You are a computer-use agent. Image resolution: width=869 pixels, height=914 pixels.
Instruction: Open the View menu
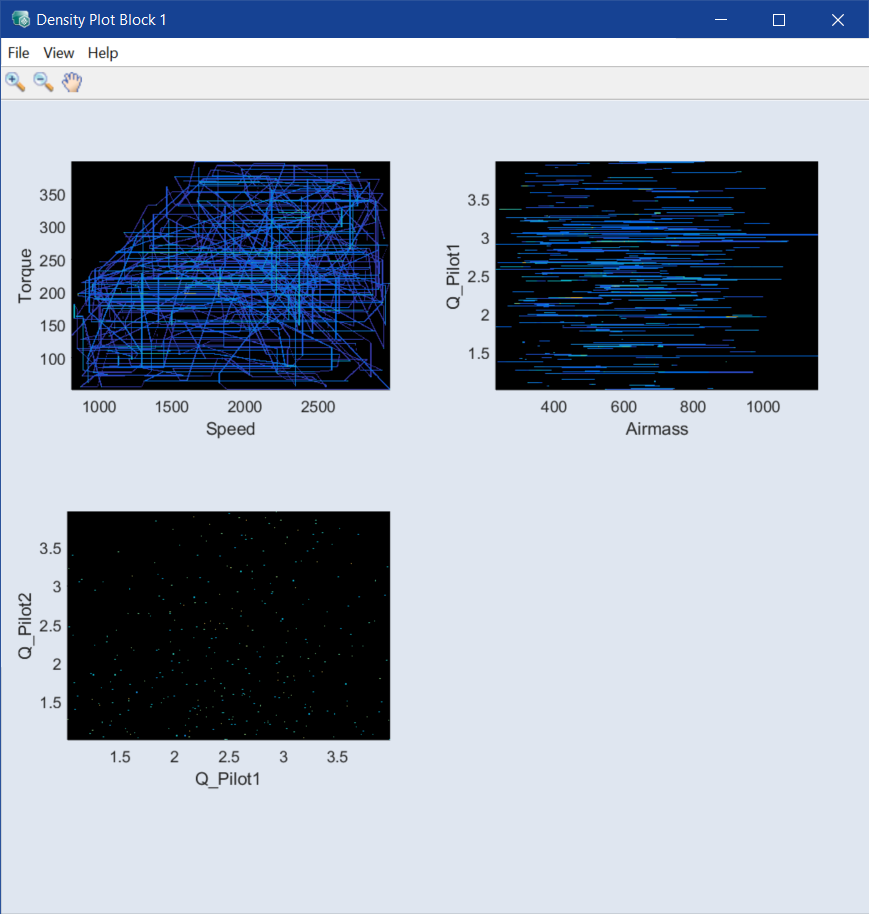click(x=58, y=53)
